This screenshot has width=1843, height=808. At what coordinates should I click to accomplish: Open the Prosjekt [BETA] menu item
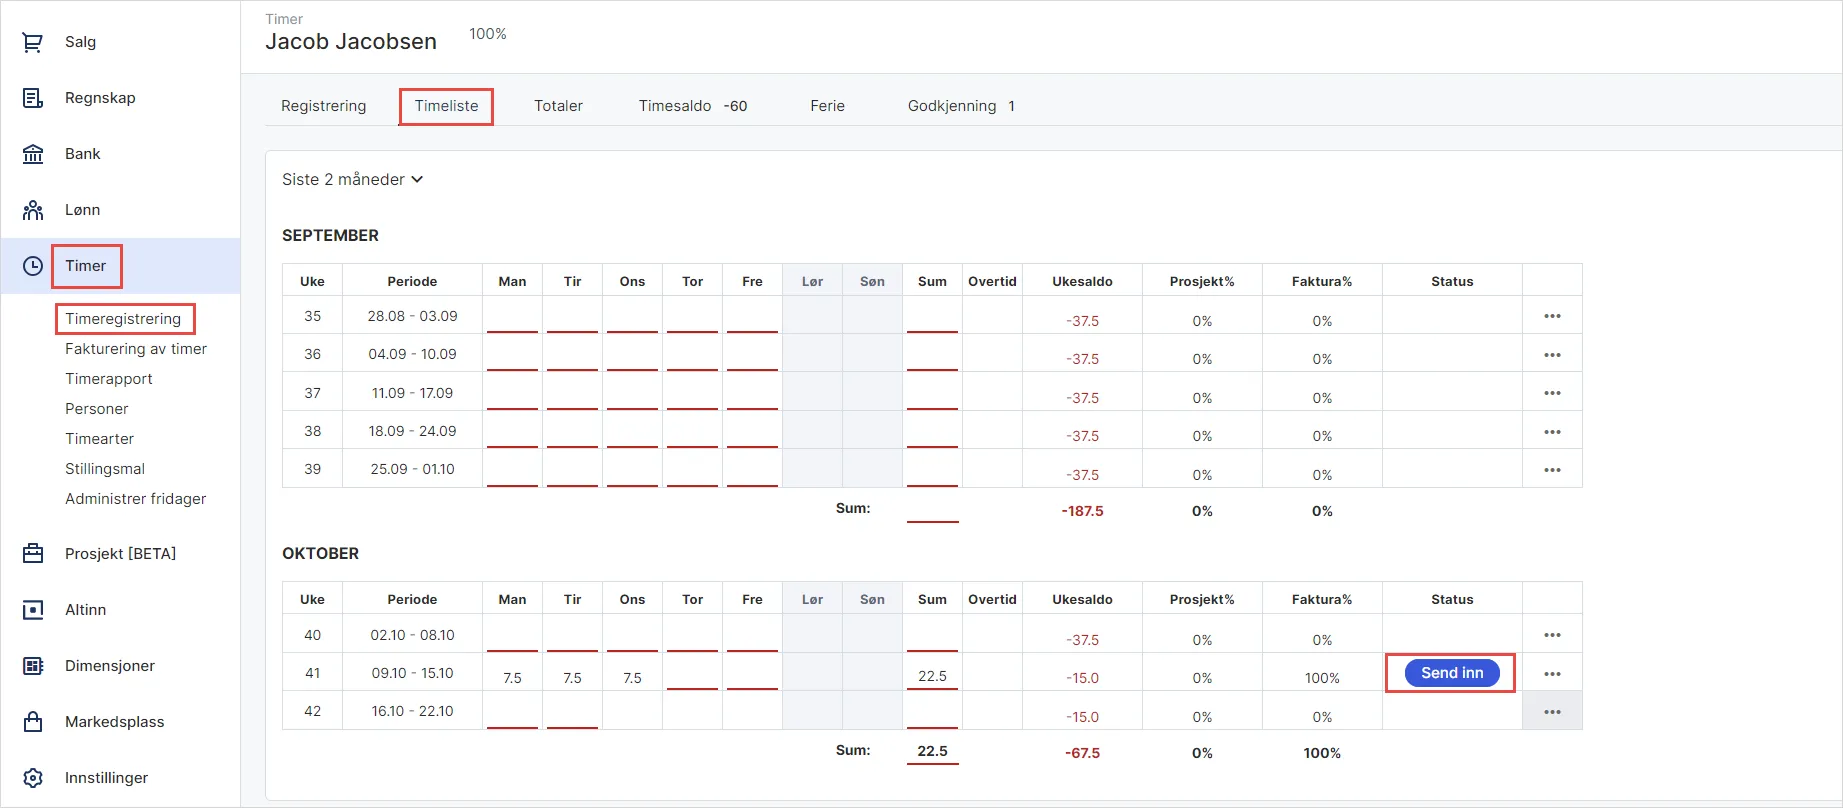pos(120,554)
